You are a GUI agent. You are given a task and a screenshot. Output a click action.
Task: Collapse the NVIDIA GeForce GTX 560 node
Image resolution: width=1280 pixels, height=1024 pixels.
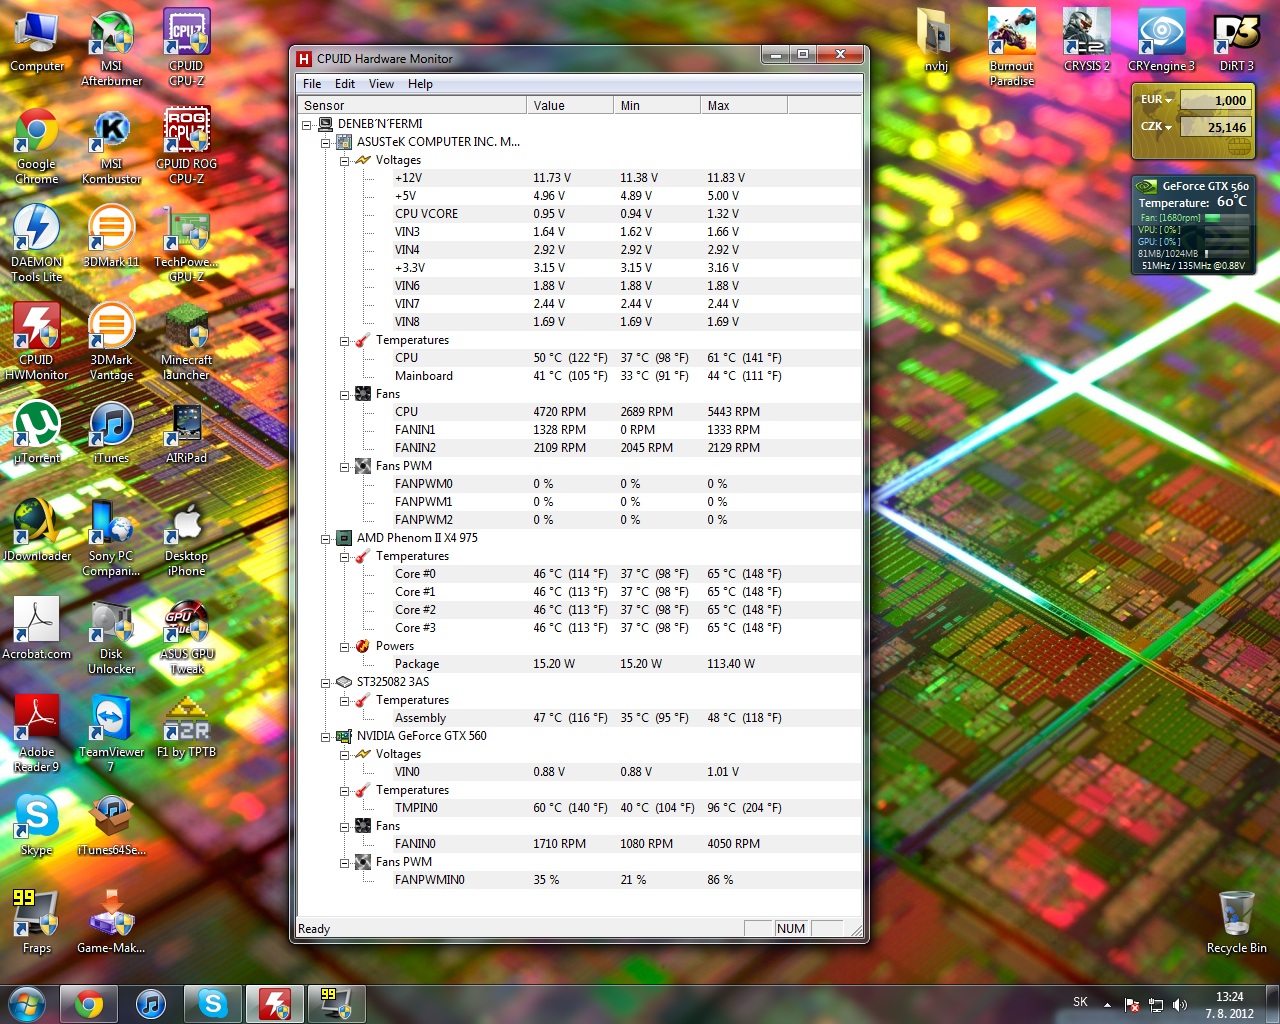pyautogui.click(x=326, y=737)
